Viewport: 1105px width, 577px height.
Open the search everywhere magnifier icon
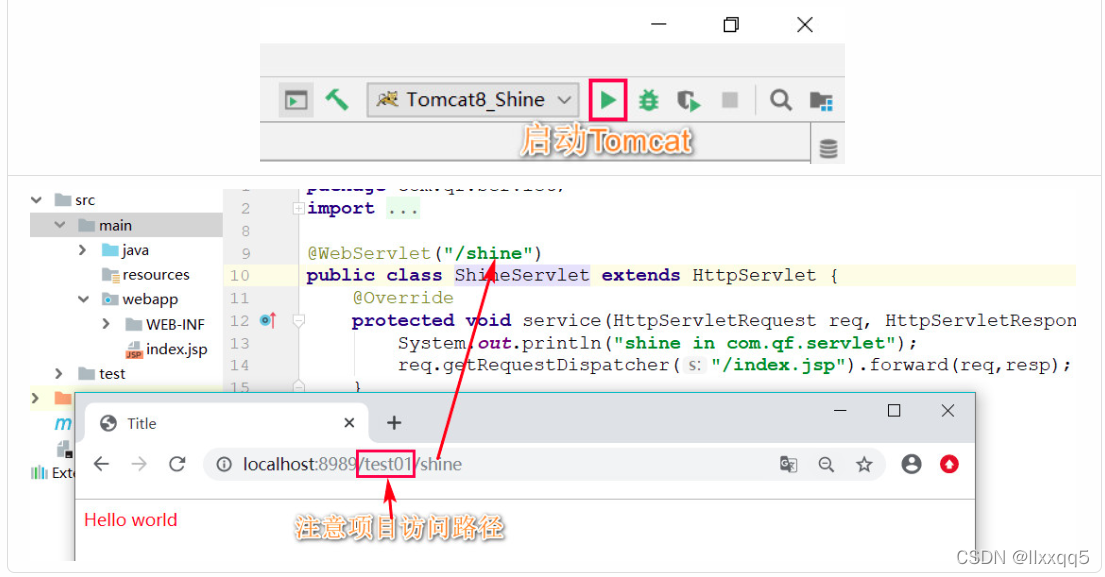[x=780, y=100]
